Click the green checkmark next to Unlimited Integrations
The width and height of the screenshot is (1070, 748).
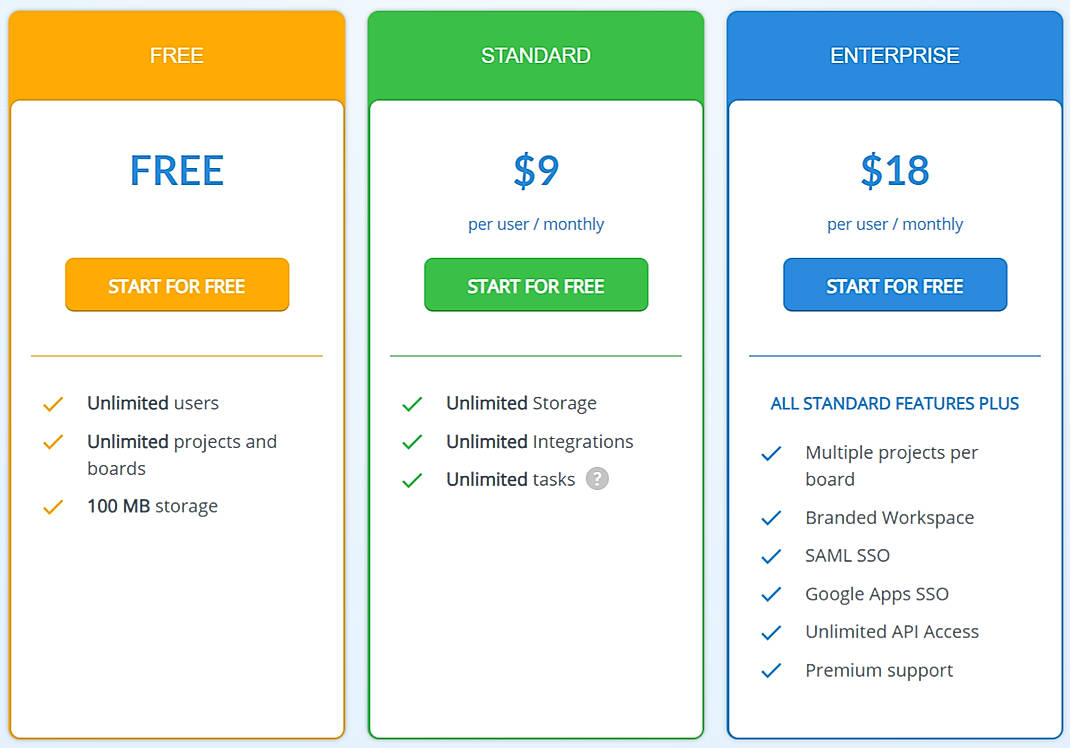point(412,442)
